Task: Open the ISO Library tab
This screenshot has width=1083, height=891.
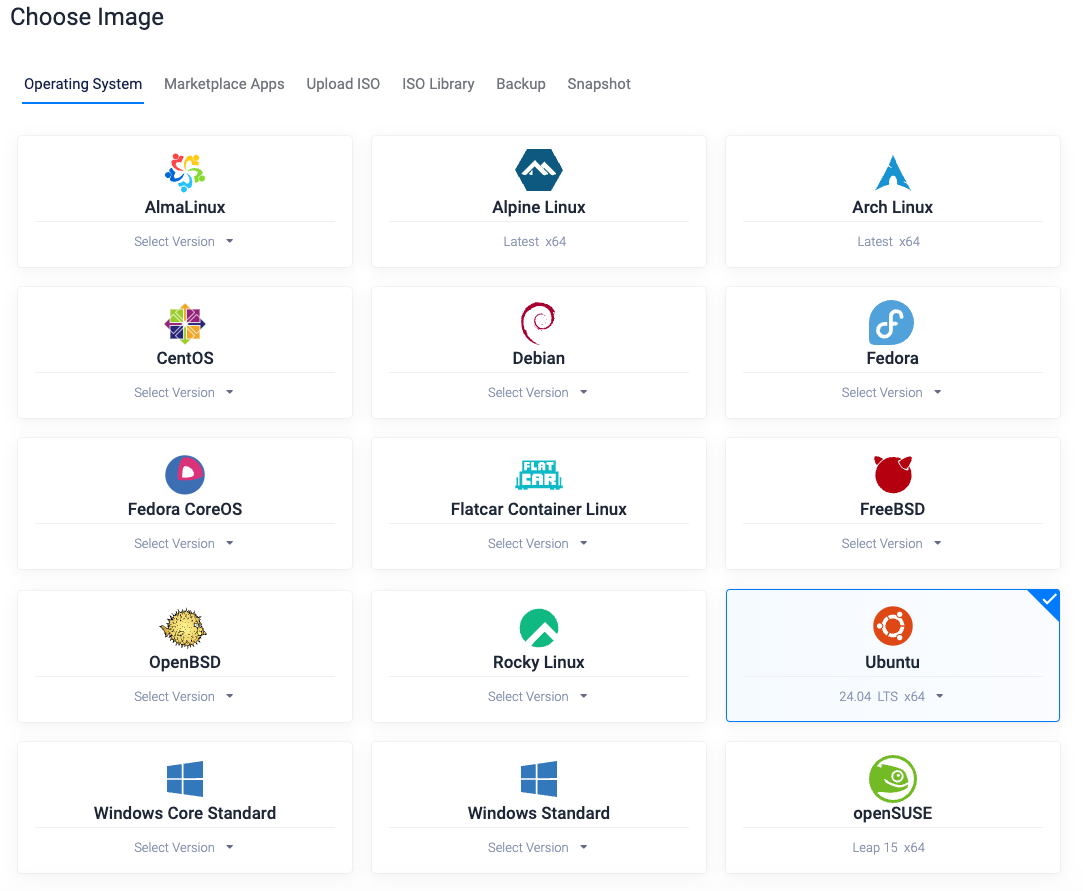Action: click(438, 84)
